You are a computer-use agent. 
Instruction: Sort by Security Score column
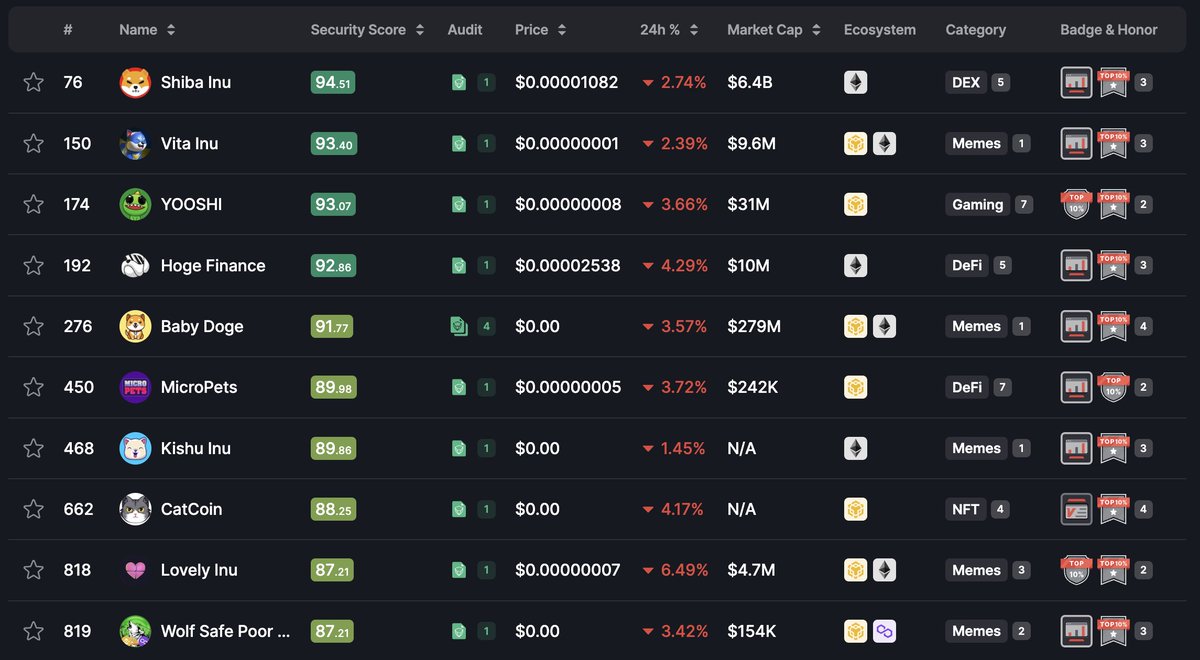367,30
